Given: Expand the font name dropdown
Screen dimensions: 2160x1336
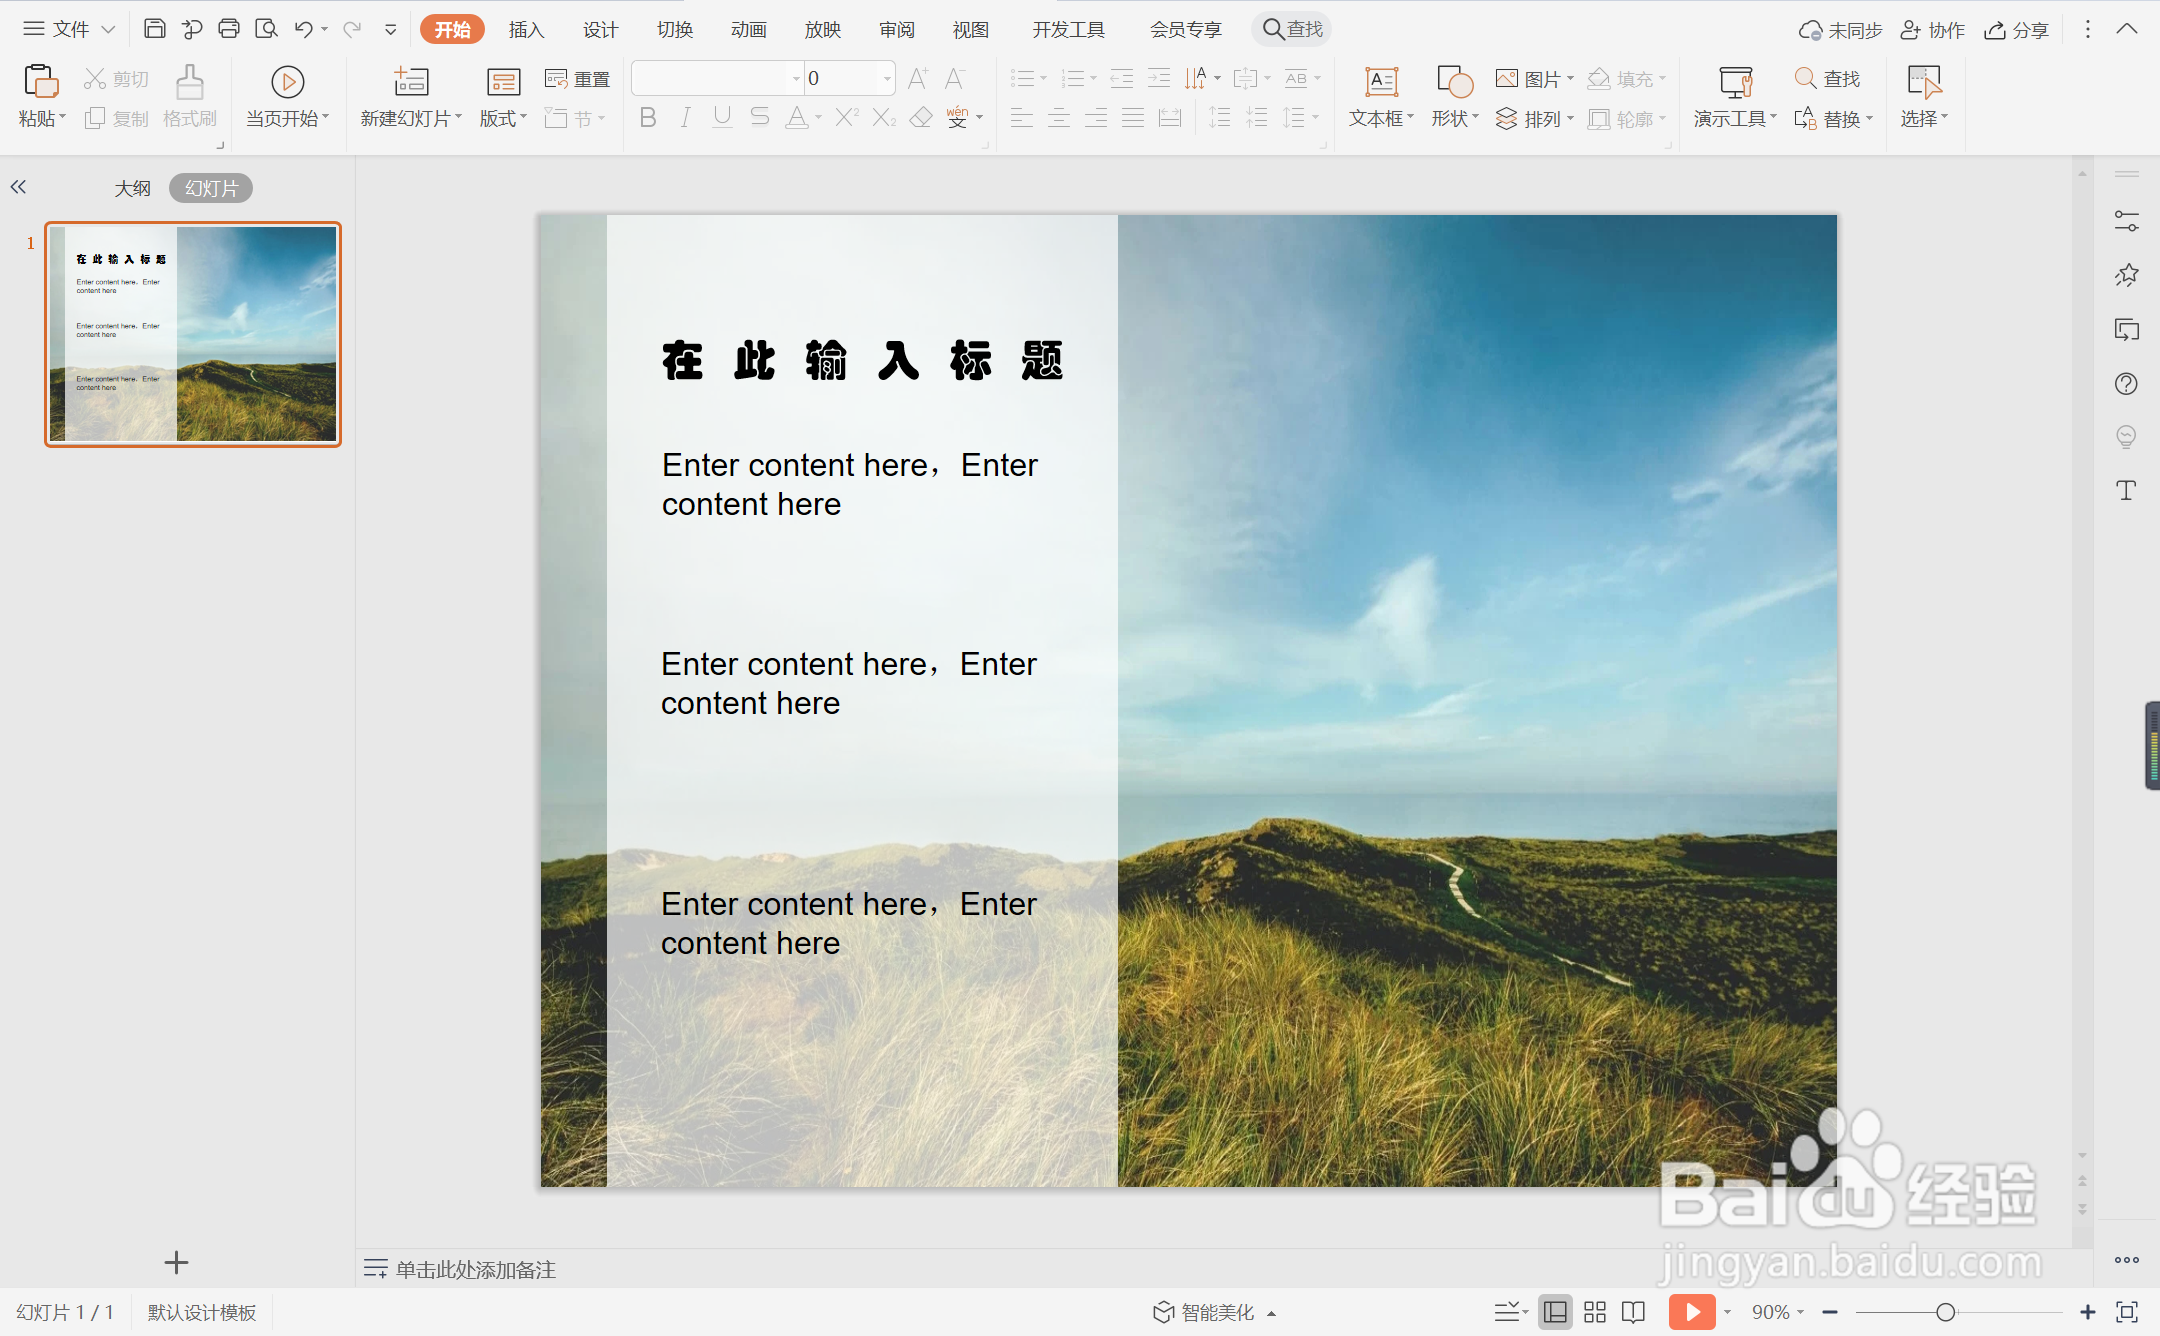Looking at the screenshot, I should [796, 78].
